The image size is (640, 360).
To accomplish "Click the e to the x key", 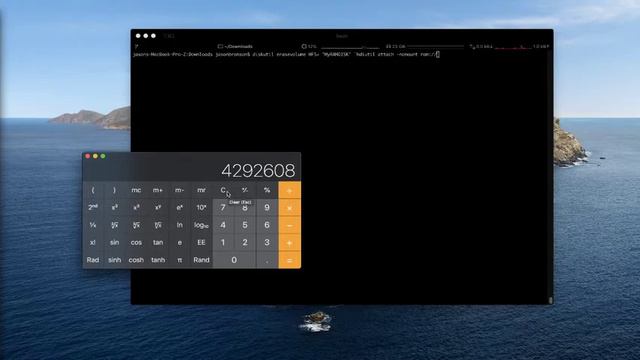I will point(179,208).
